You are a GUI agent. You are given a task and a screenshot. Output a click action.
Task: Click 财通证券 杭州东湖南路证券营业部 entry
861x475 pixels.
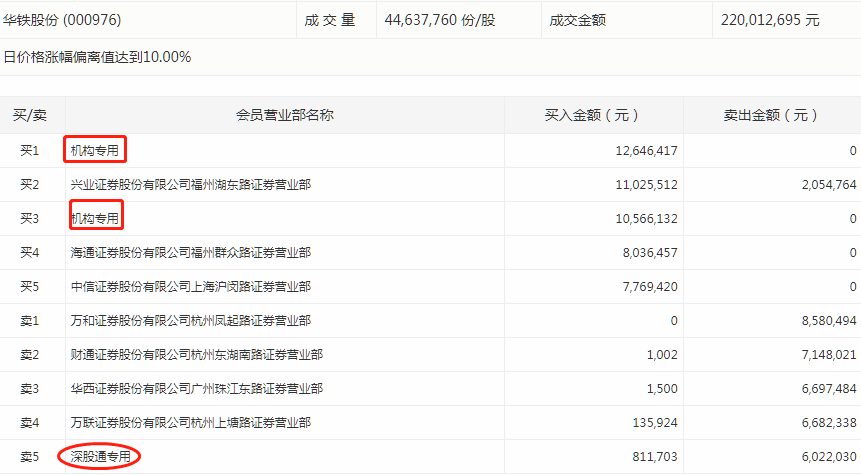click(x=196, y=355)
